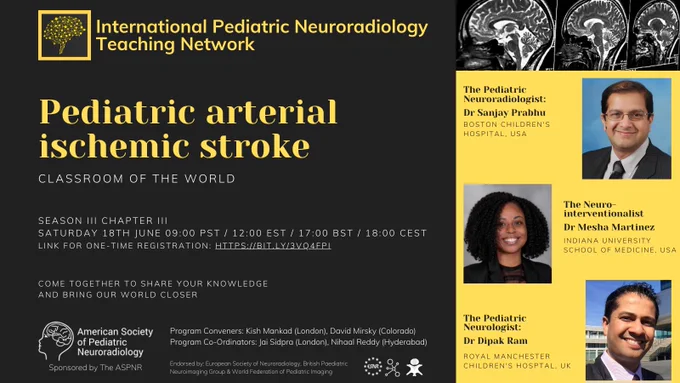This screenshot has width=680, height=383.
Task: Click the name 'Dr Mesha Martinez'
Action: pos(609,227)
